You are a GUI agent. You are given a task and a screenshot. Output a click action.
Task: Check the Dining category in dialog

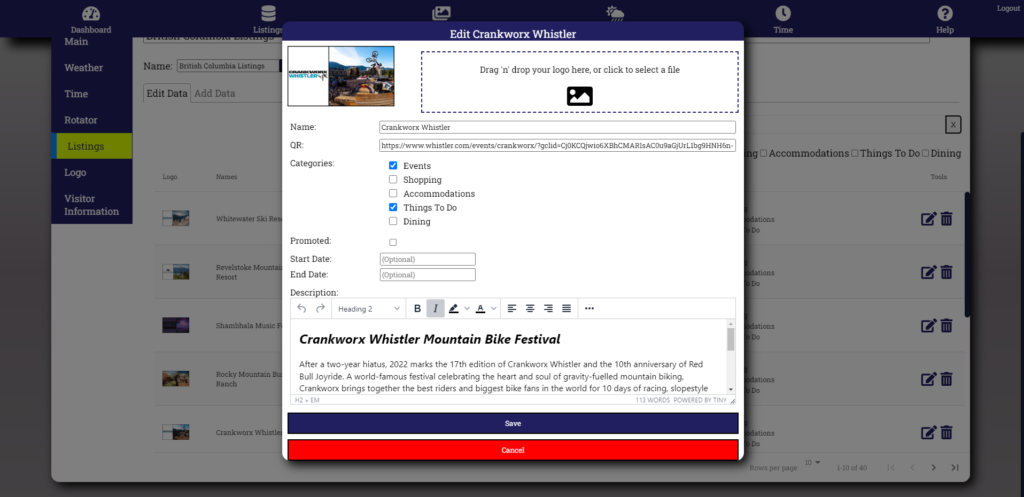click(x=393, y=221)
